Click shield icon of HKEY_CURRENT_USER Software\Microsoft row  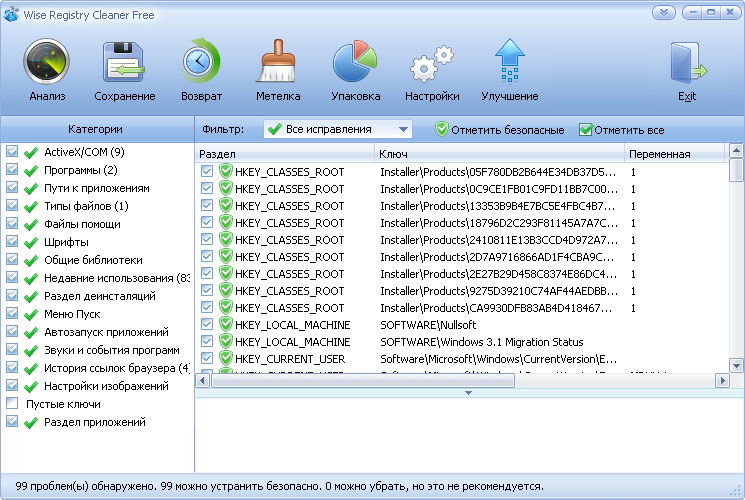tap(226, 358)
